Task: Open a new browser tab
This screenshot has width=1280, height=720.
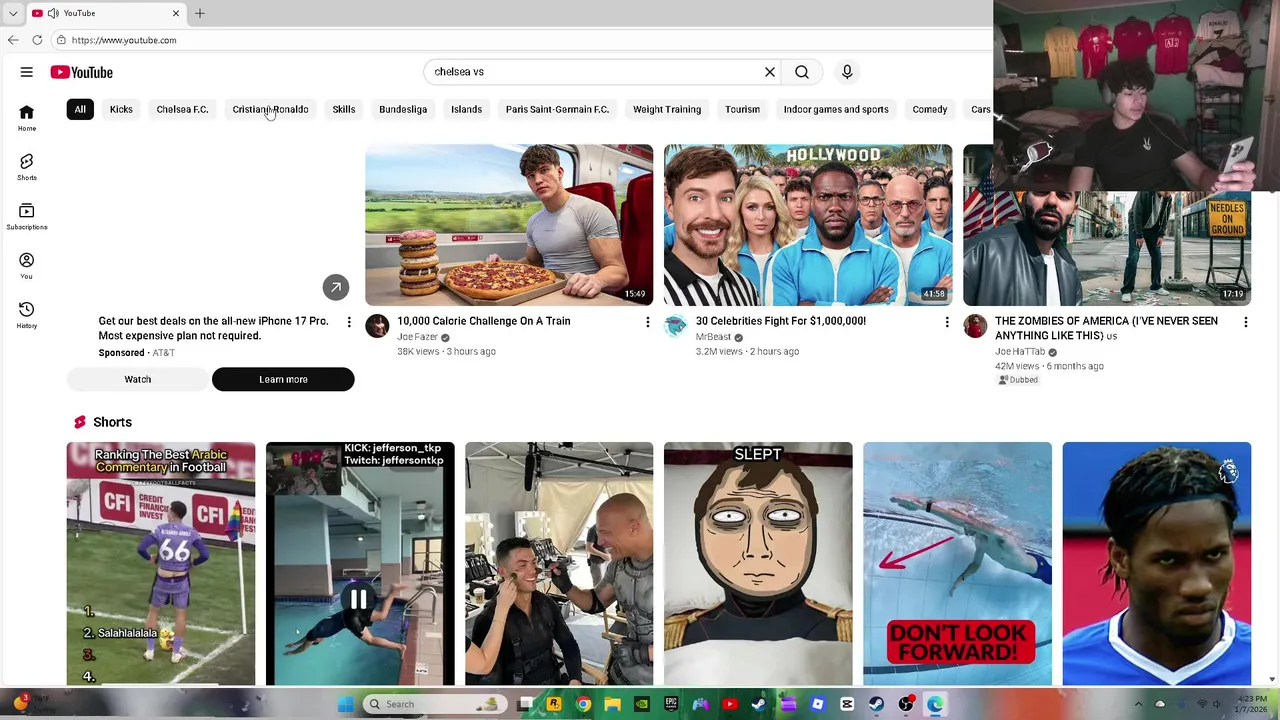Action: 200,13
